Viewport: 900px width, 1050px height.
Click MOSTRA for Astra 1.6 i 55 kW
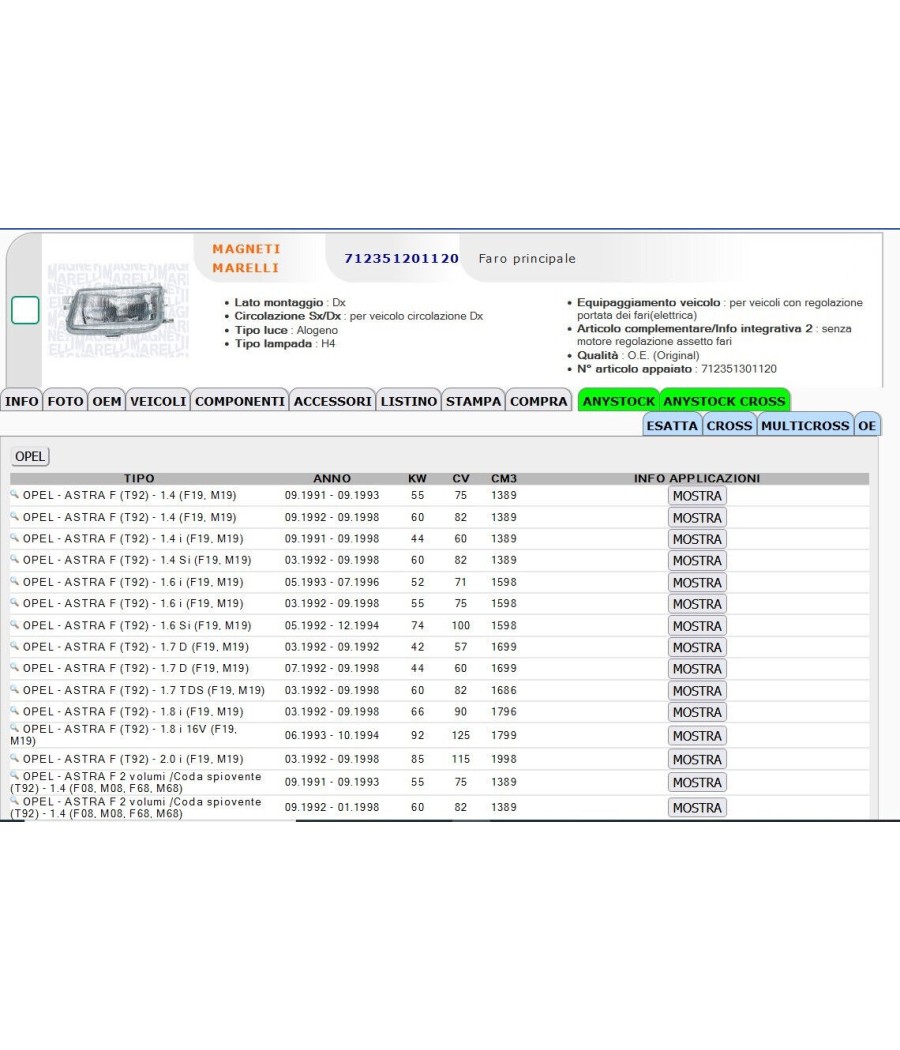click(697, 604)
